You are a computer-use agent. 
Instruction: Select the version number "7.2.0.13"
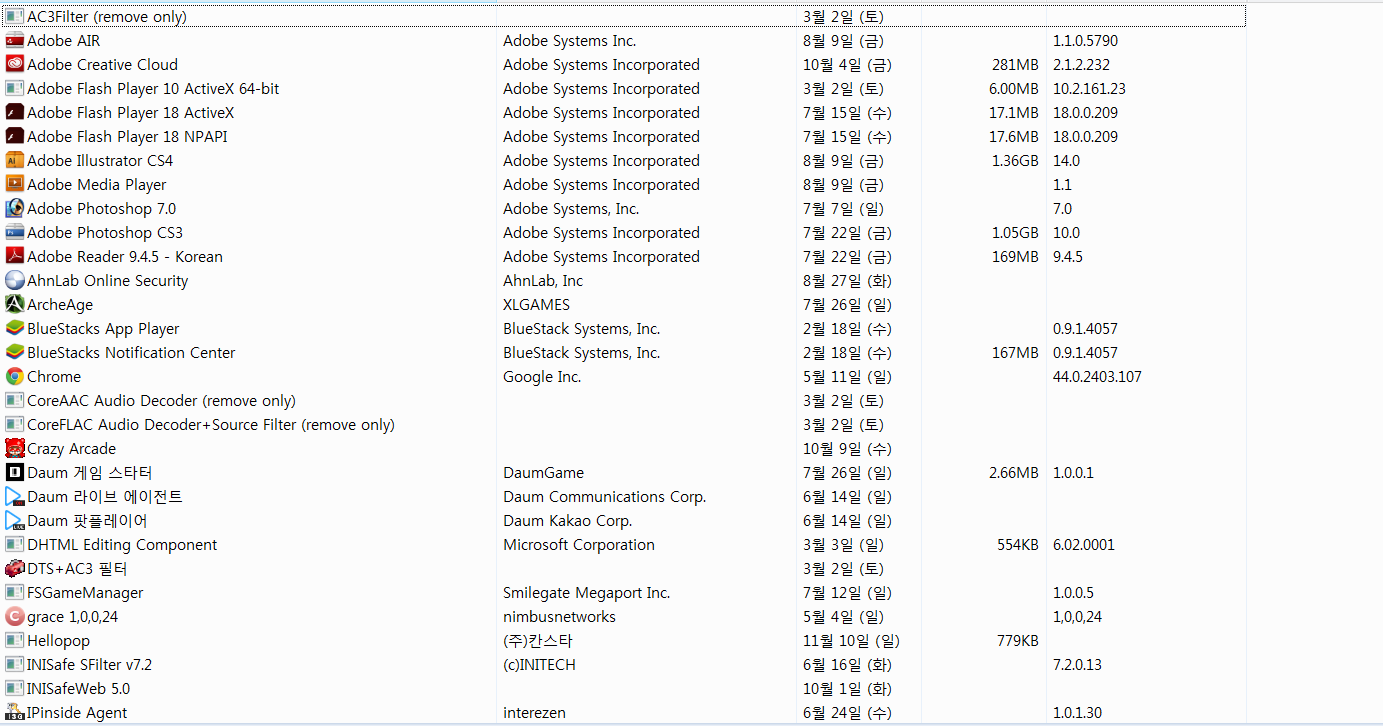(1078, 665)
